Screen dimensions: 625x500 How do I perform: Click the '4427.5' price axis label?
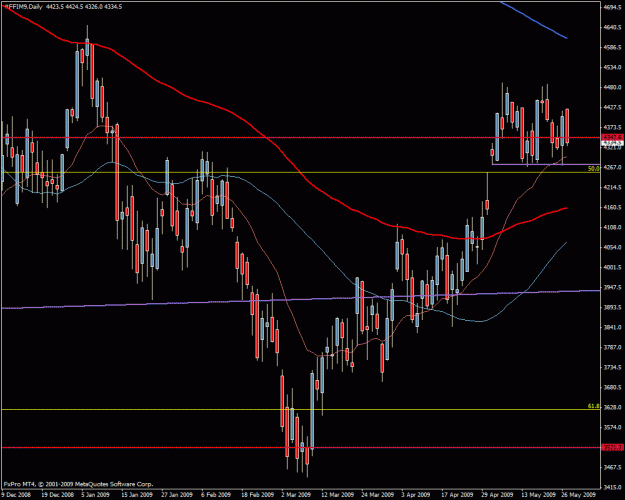coord(613,107)
